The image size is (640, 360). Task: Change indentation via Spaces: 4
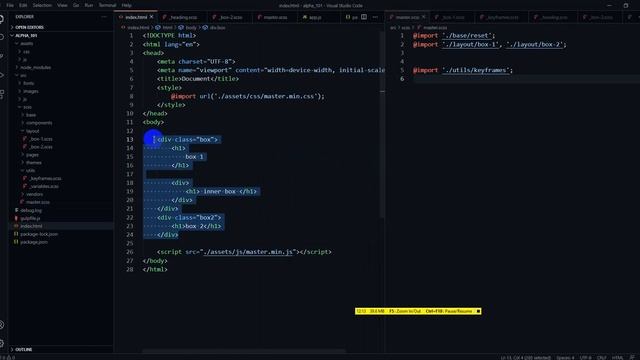coord(565,358)
